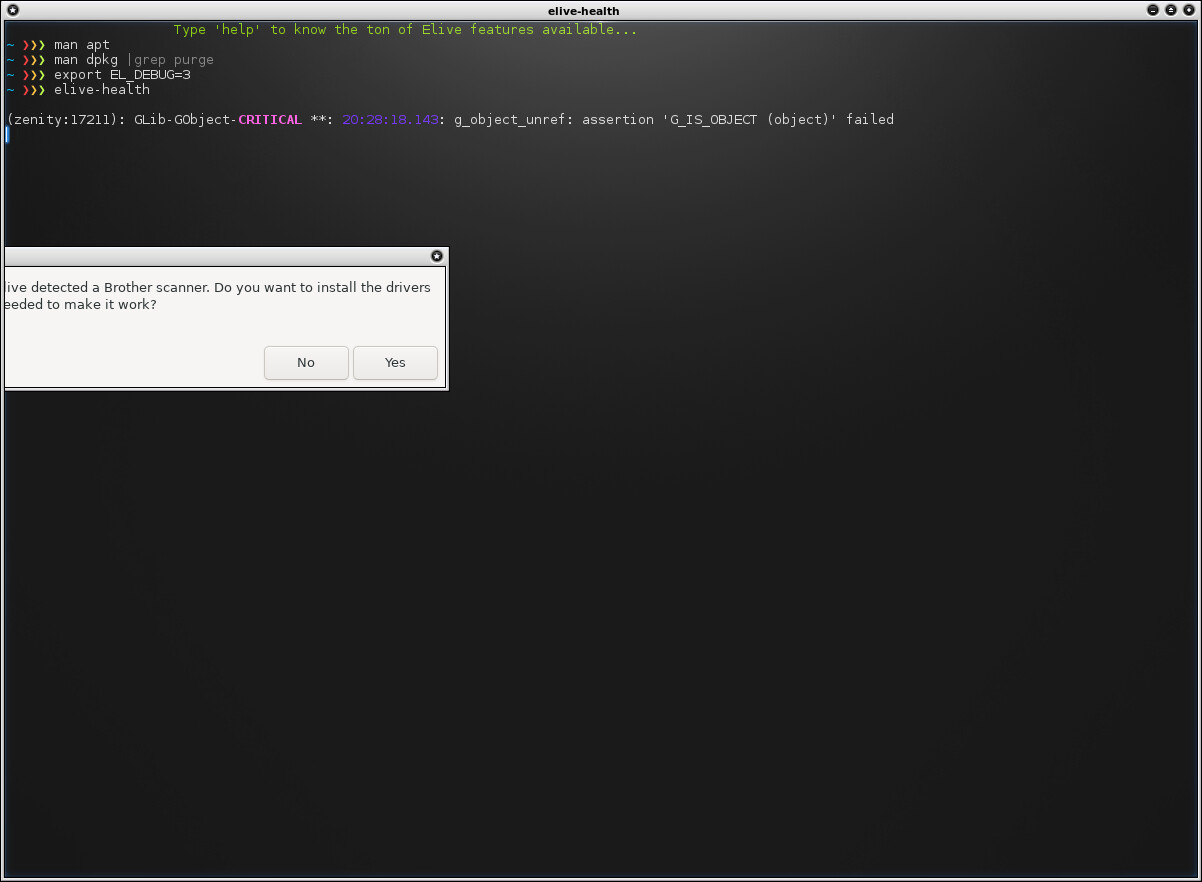Click the pink CRITICAL word in the error line
The width and height of the screenshot is (1202, 882).
270,120
